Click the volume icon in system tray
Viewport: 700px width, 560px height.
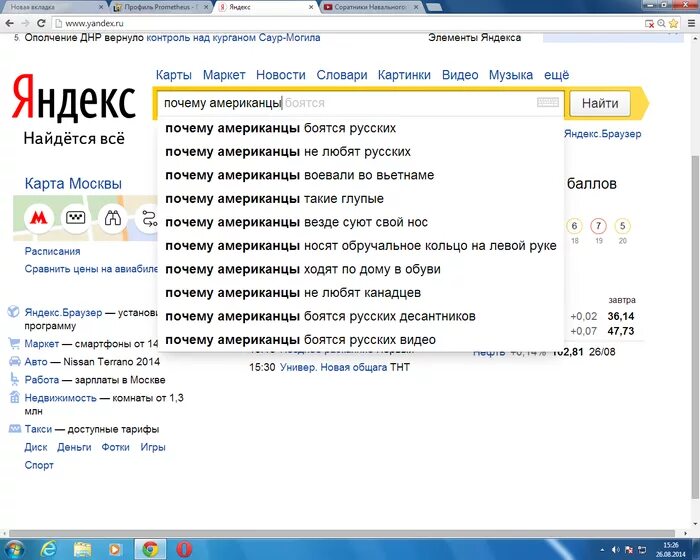(x=615, y=550)
